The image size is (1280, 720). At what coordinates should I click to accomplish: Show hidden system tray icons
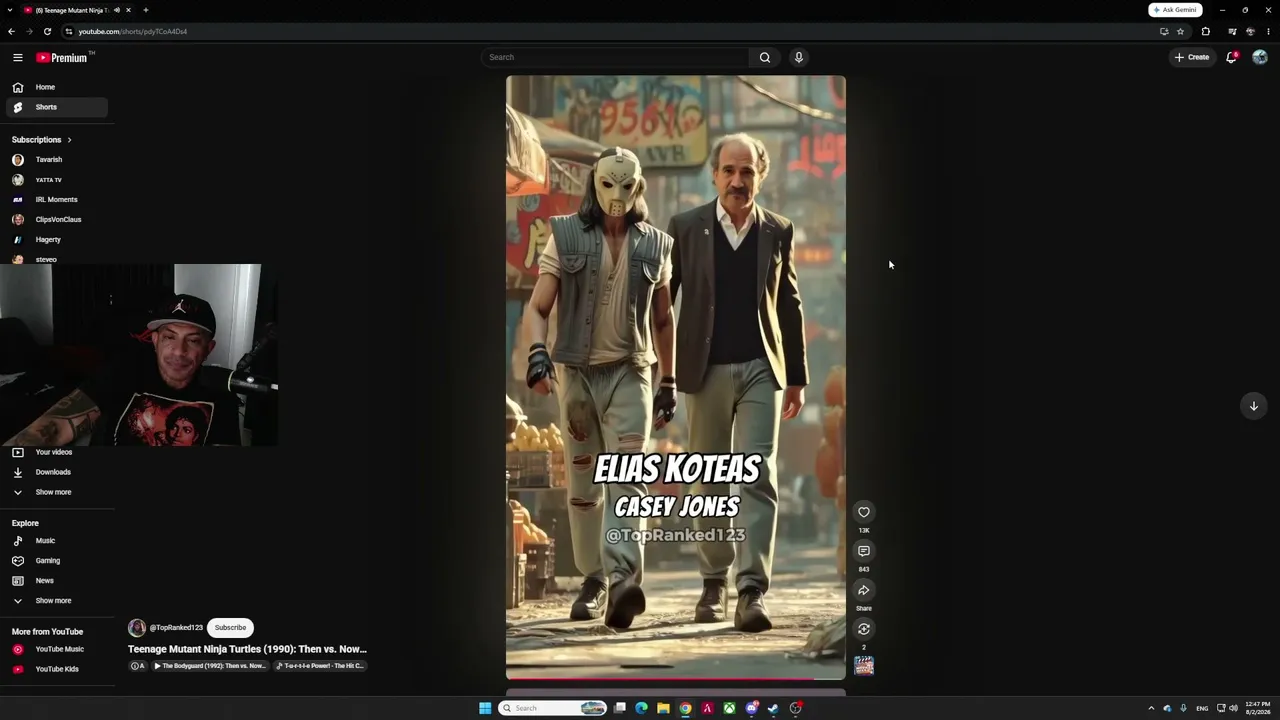tap(1151, 708)
